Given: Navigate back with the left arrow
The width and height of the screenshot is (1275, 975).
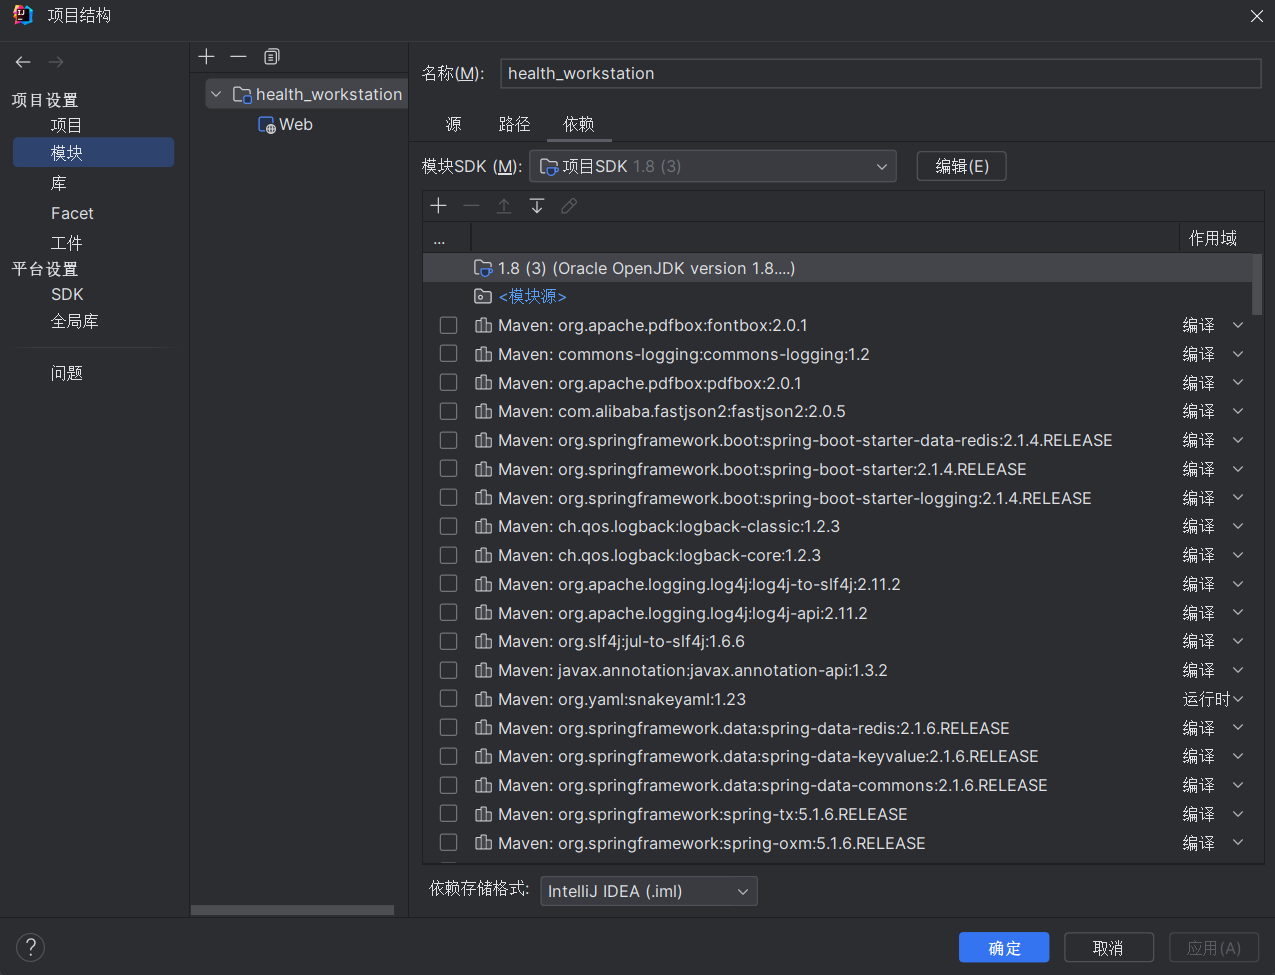Looking at the screenshot, I should pyautogui.click(x=23, y=62).
